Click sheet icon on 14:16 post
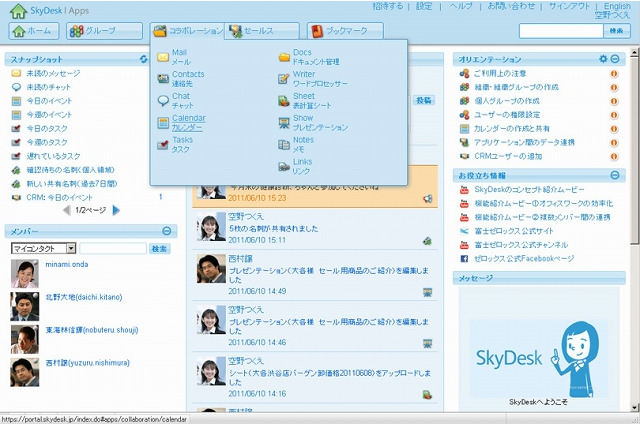 (x=427, y=395)
